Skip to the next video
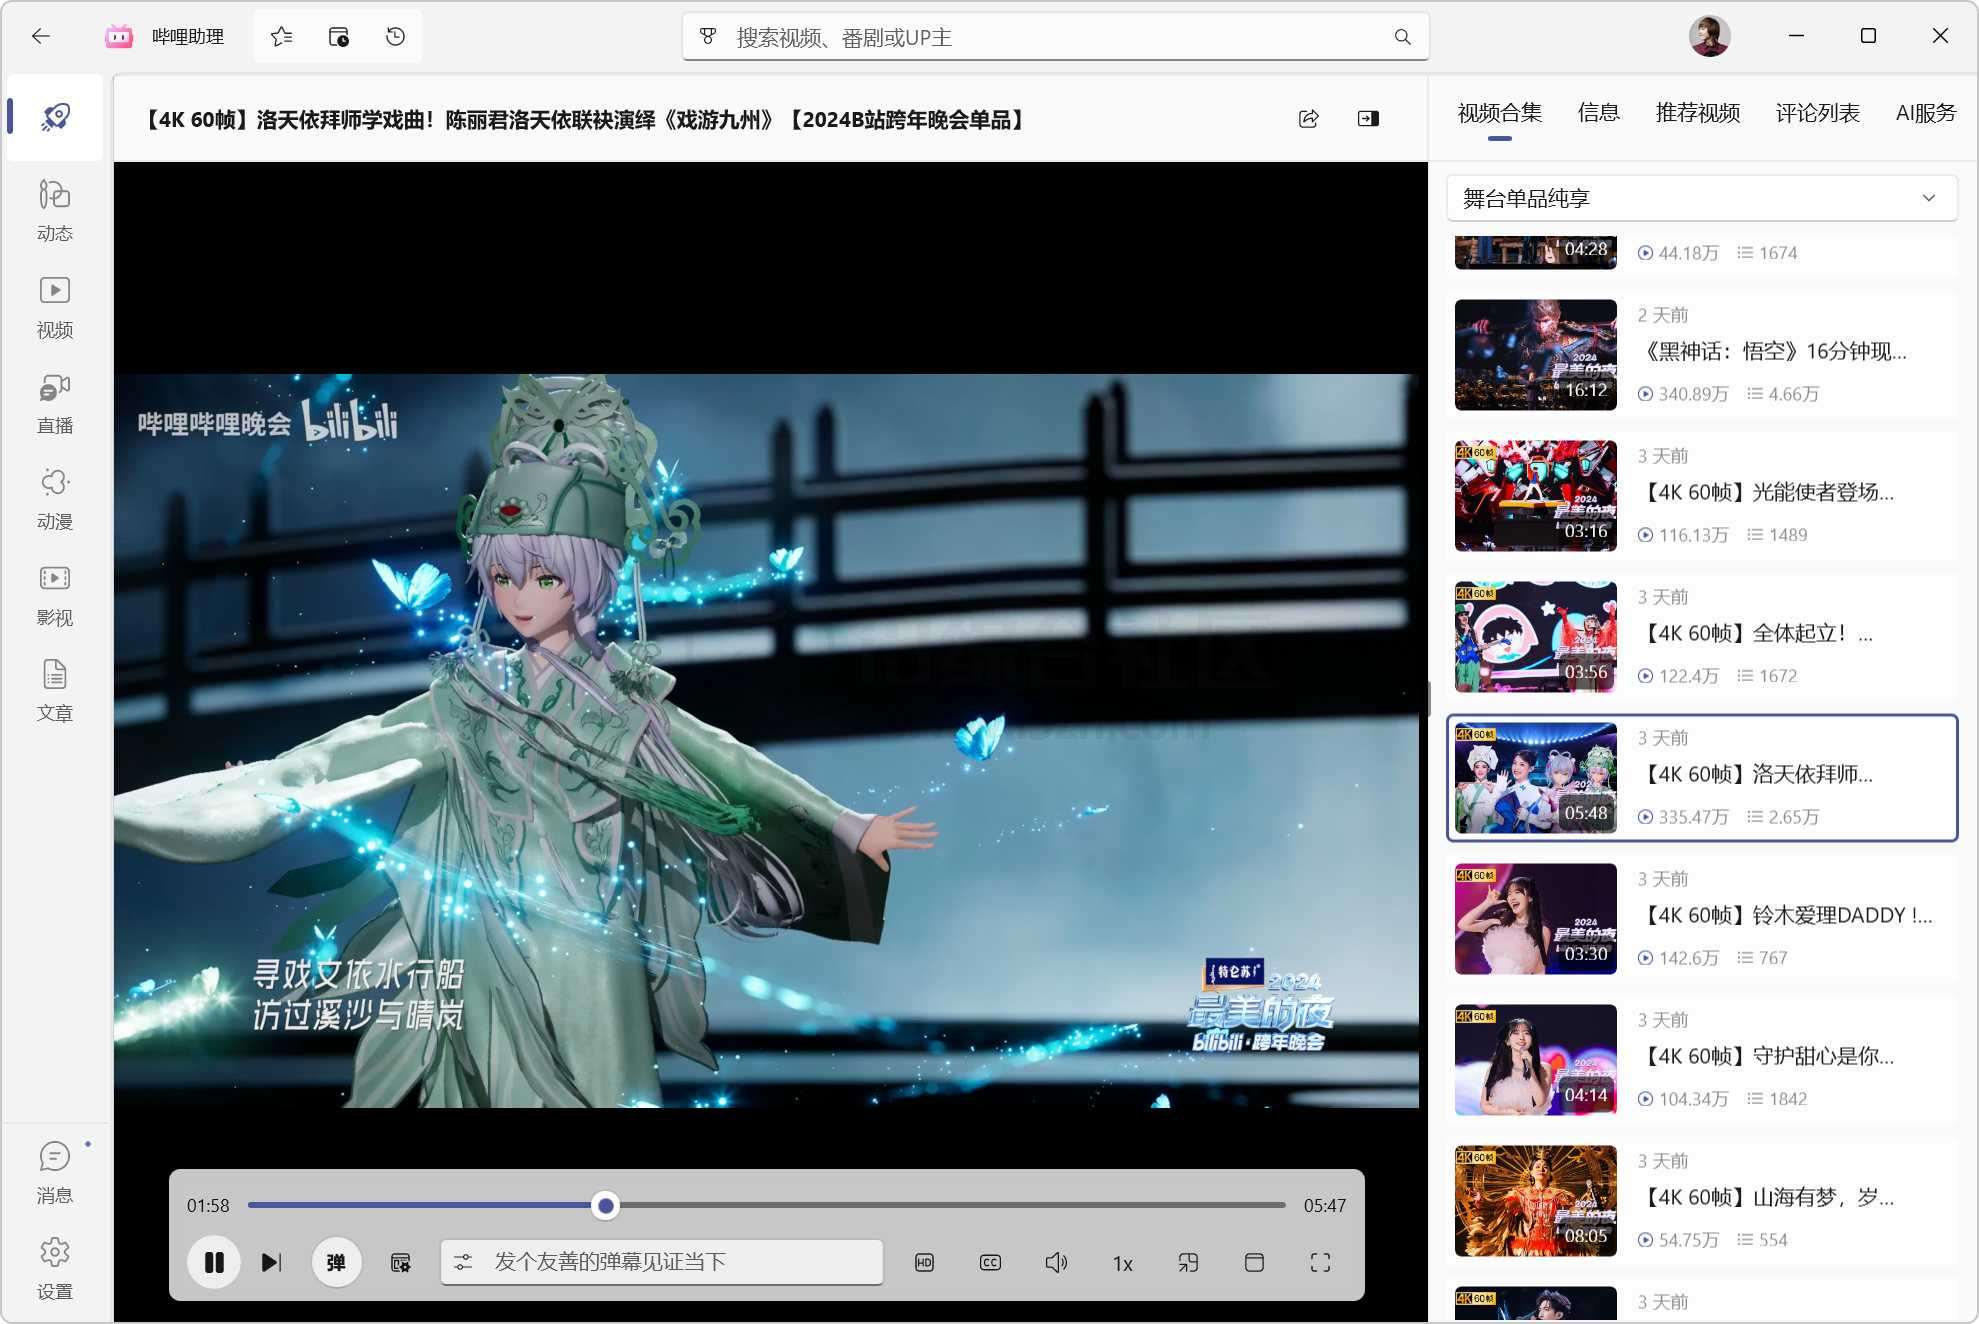The width and height of the screenshot is (1979, 1324). click(271, 1262)
